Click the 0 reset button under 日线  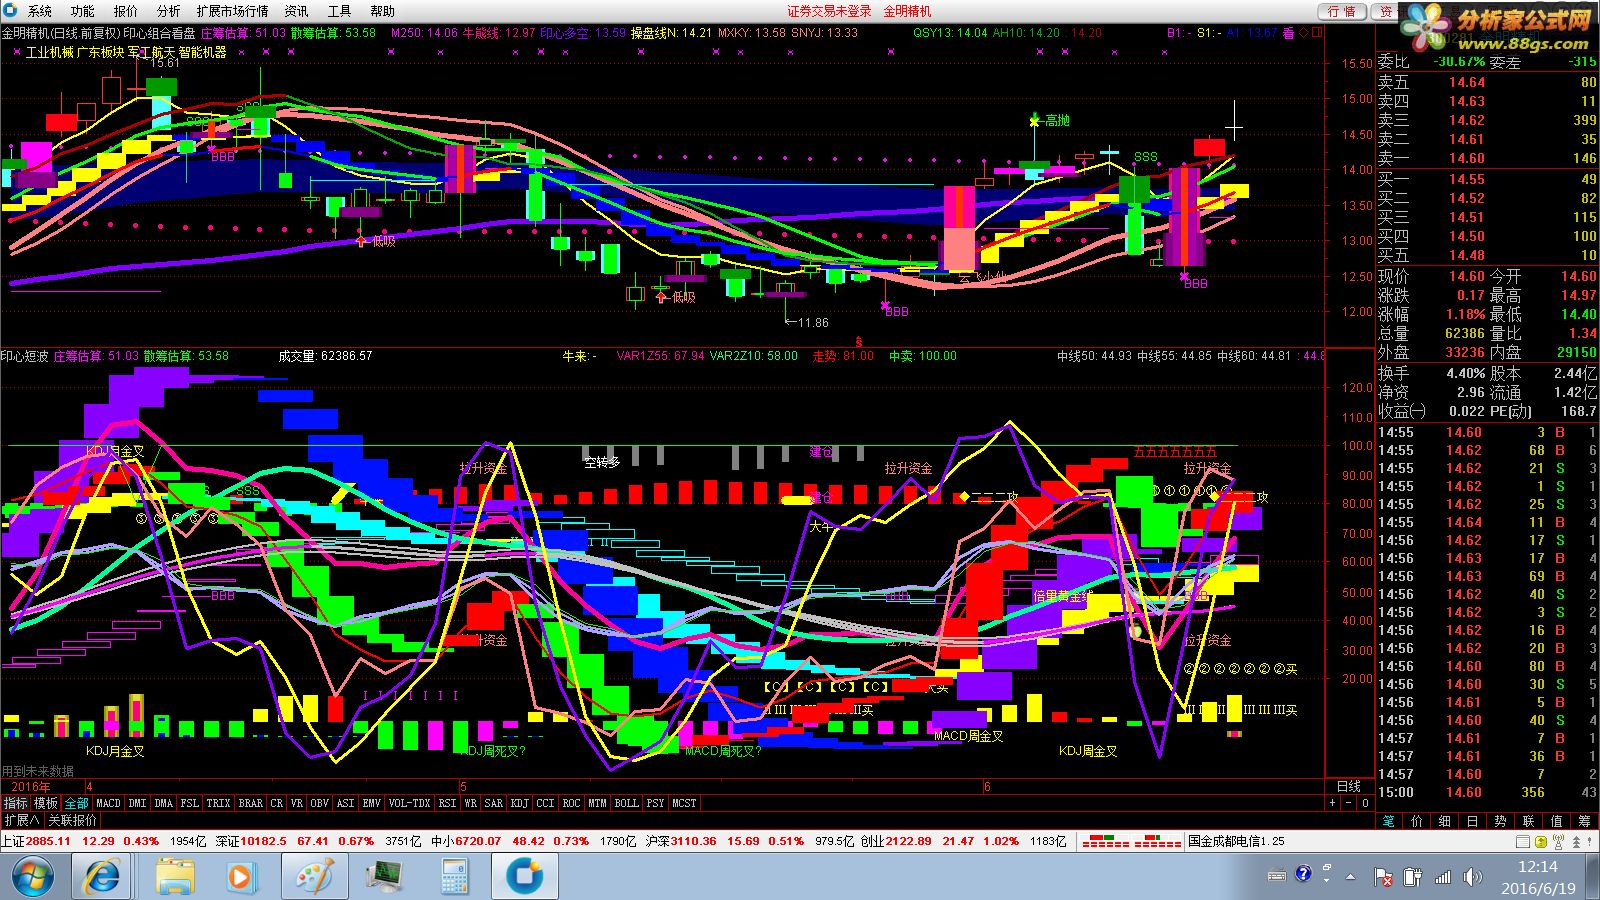1365,803
